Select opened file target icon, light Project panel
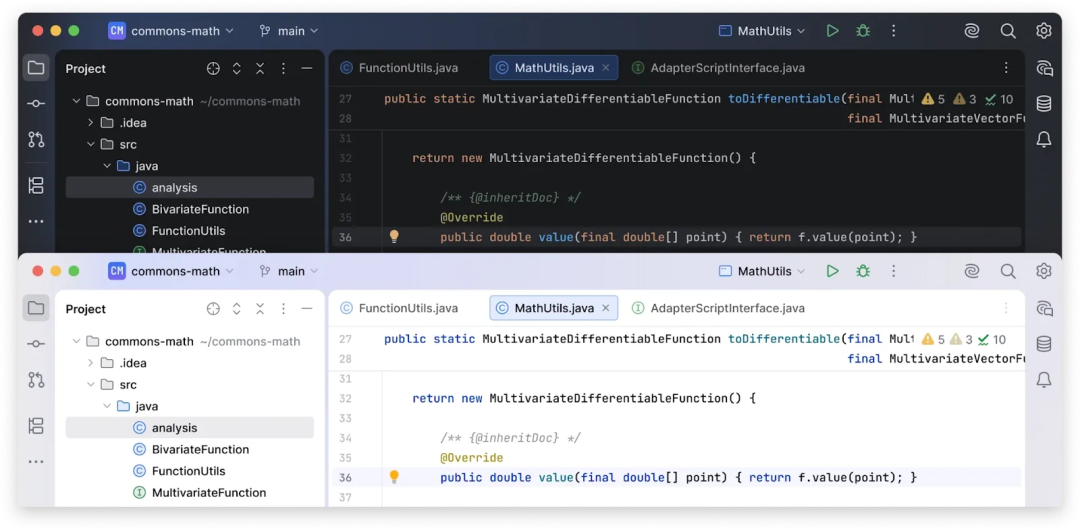Viewport: 1080px width, 530px height. 214,309
